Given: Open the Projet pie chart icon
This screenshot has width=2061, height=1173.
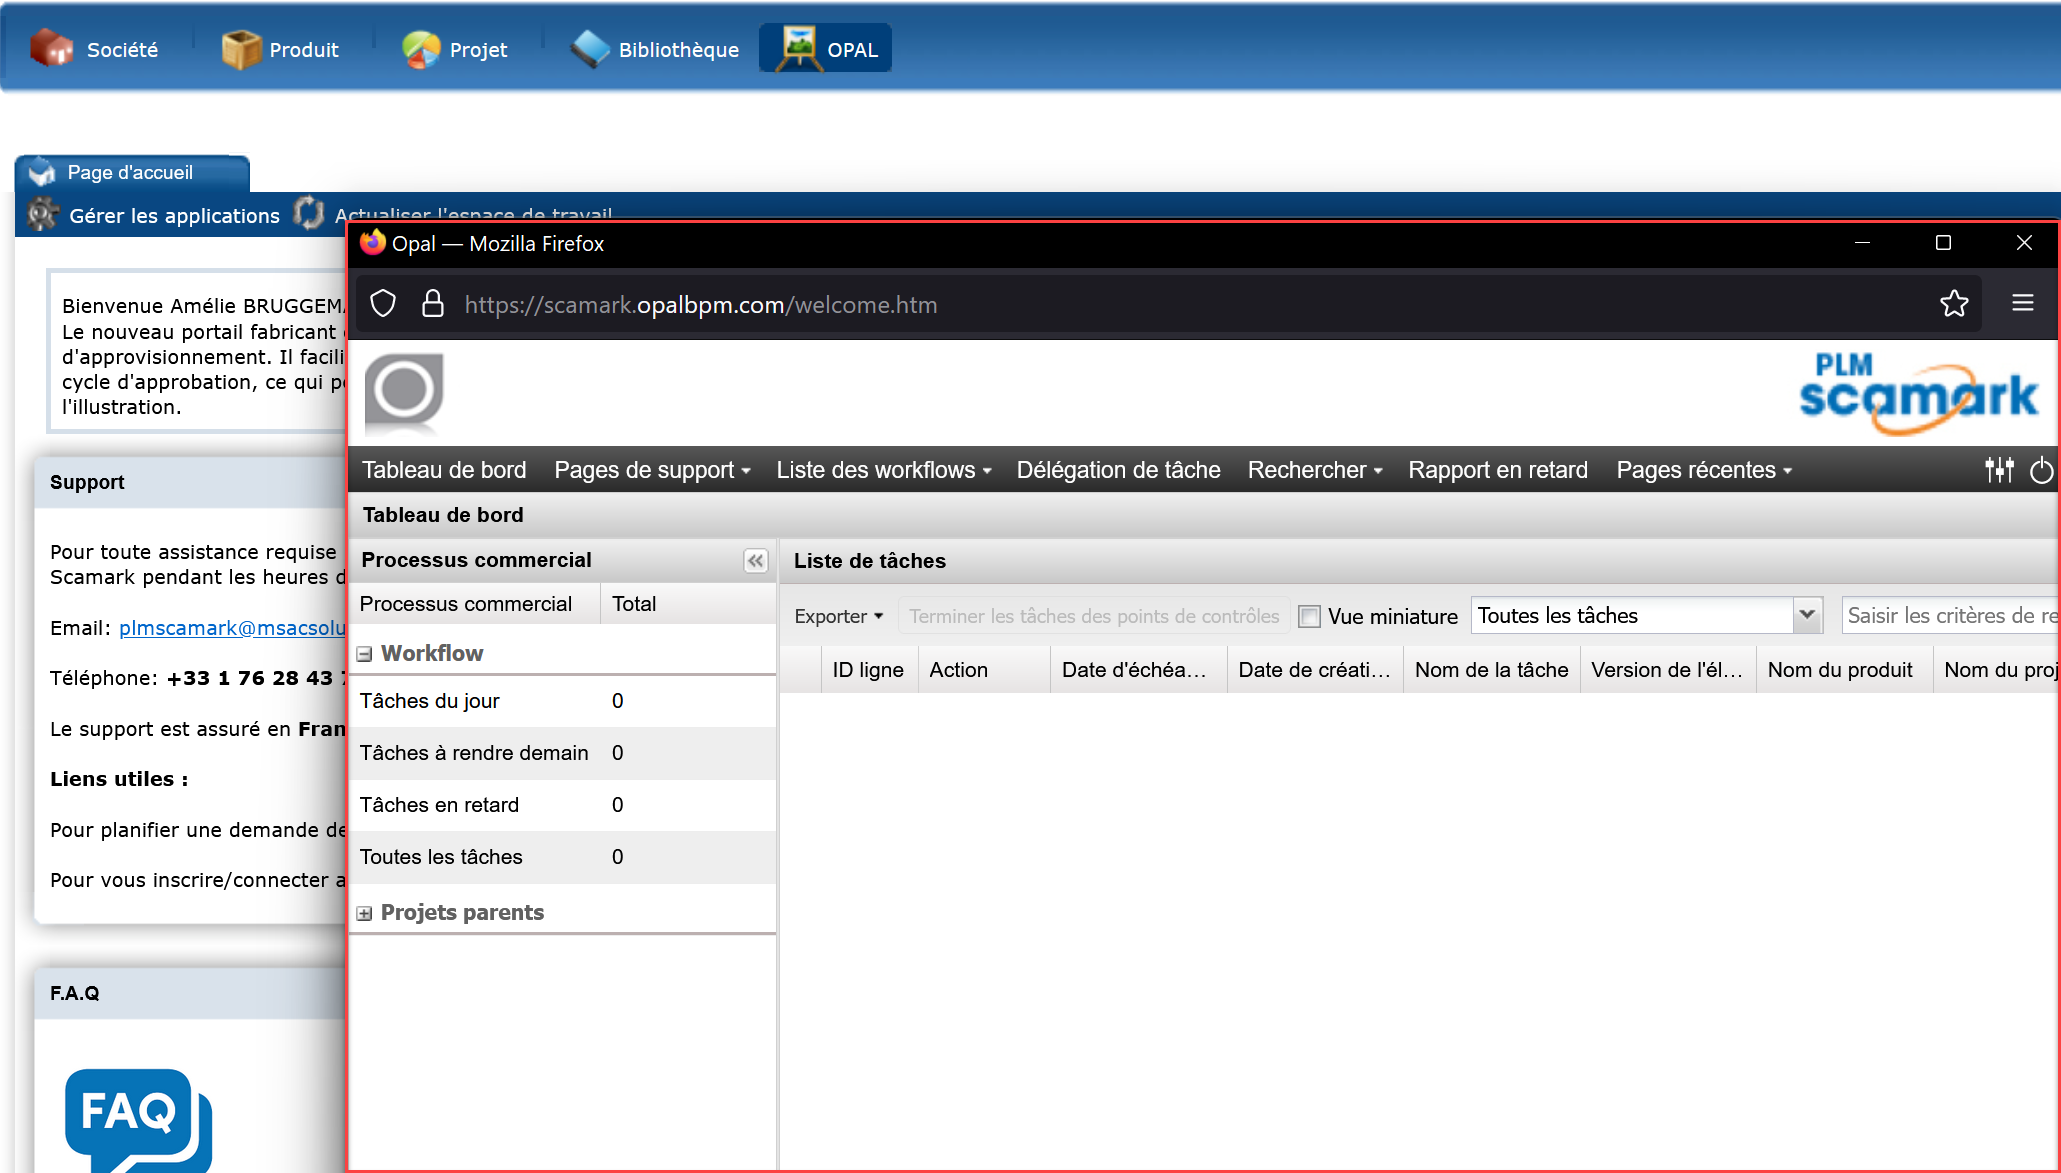Looking at the screenshot, I should pos(421,49).
